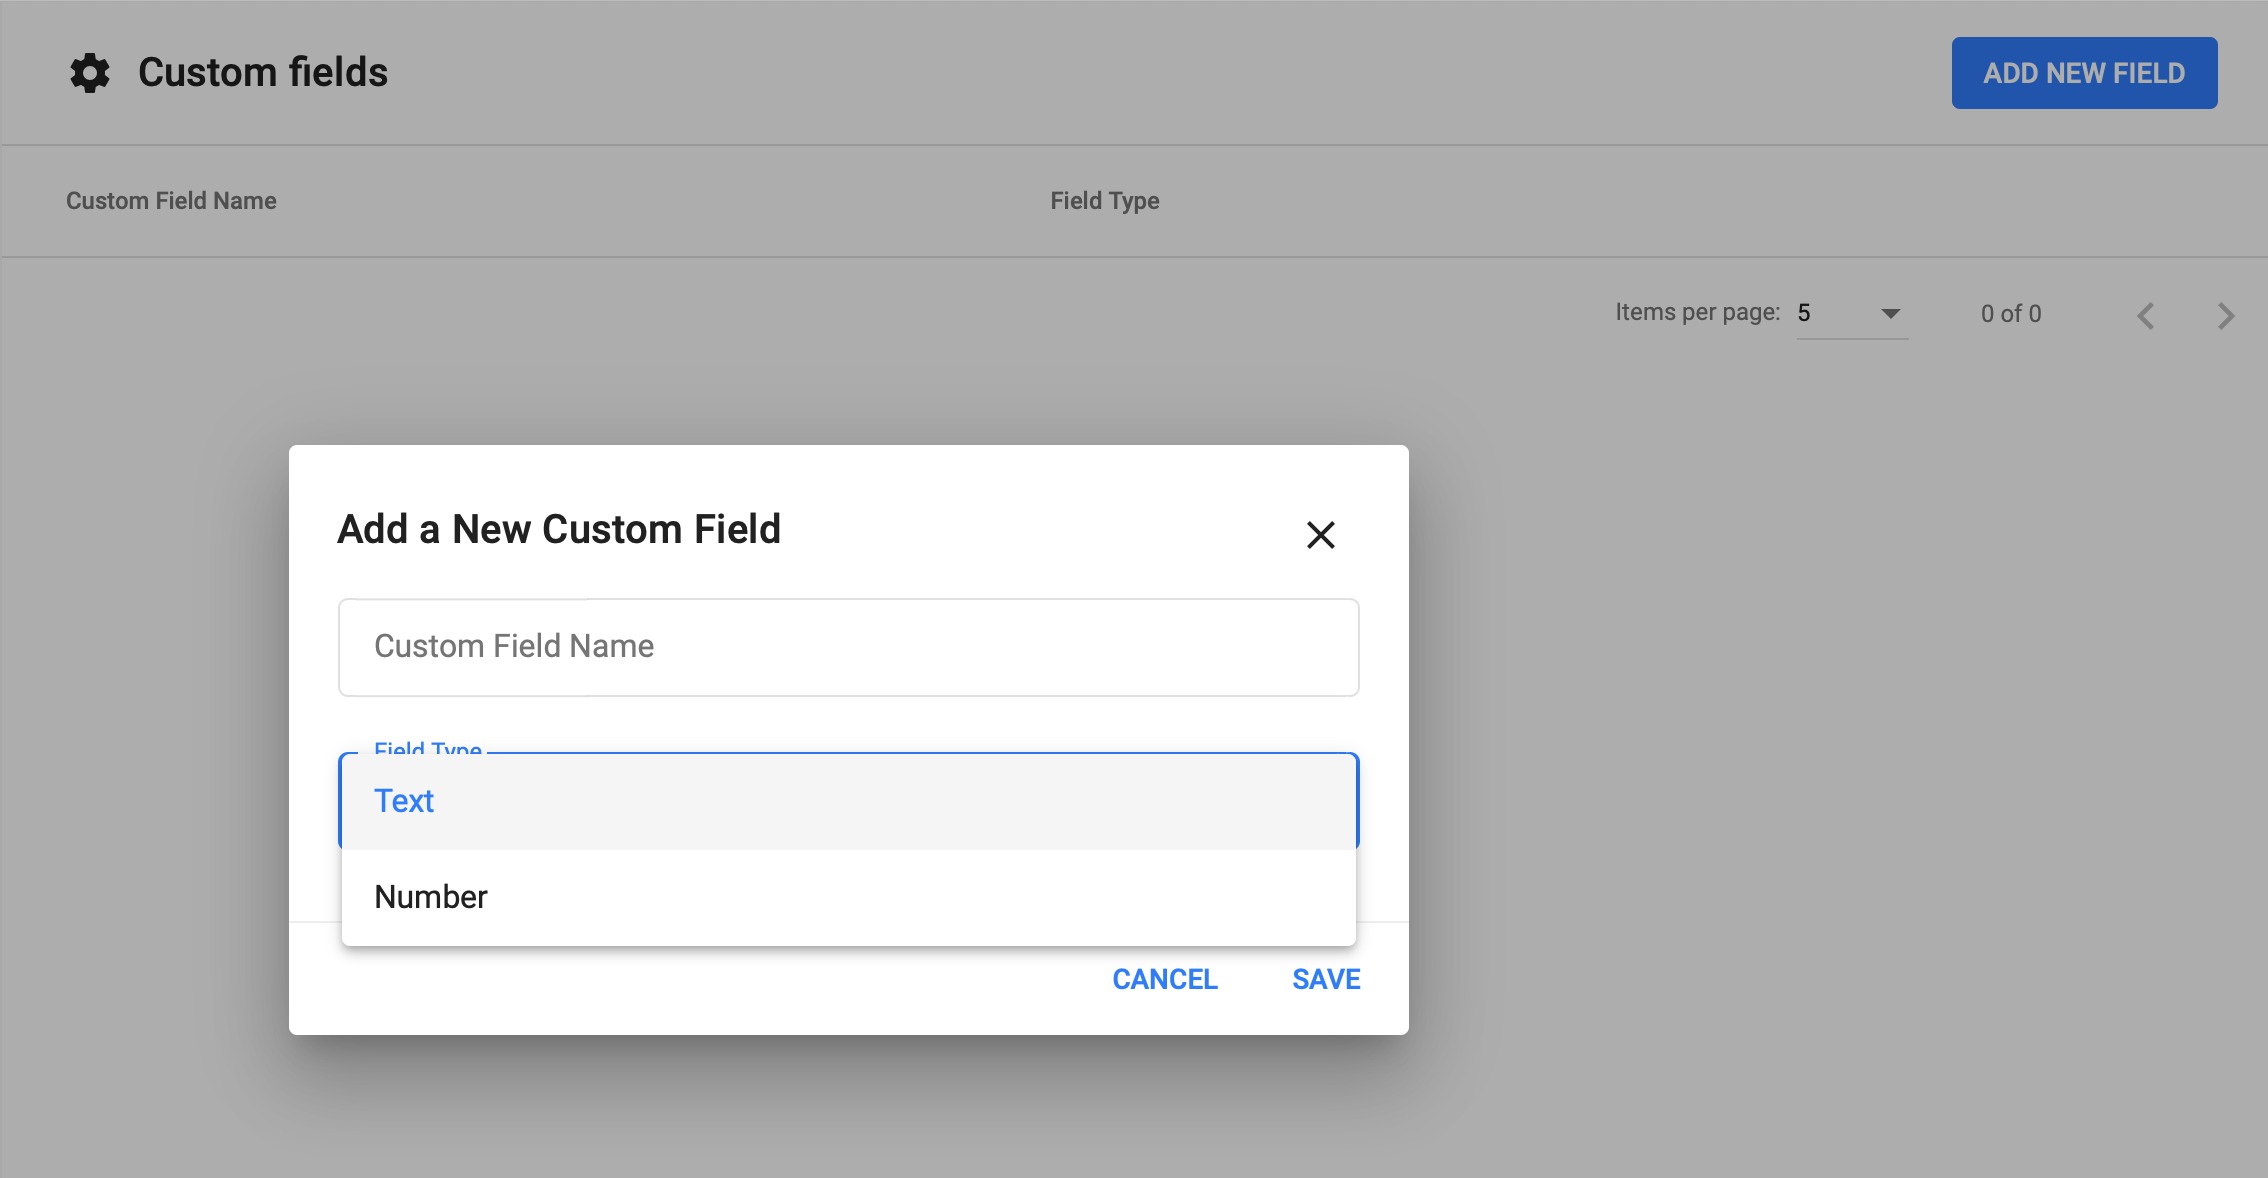This screenshot has width=2268, height=1178.
Task: Click the Custom Field Name column header
Action: tap(171, 201)
